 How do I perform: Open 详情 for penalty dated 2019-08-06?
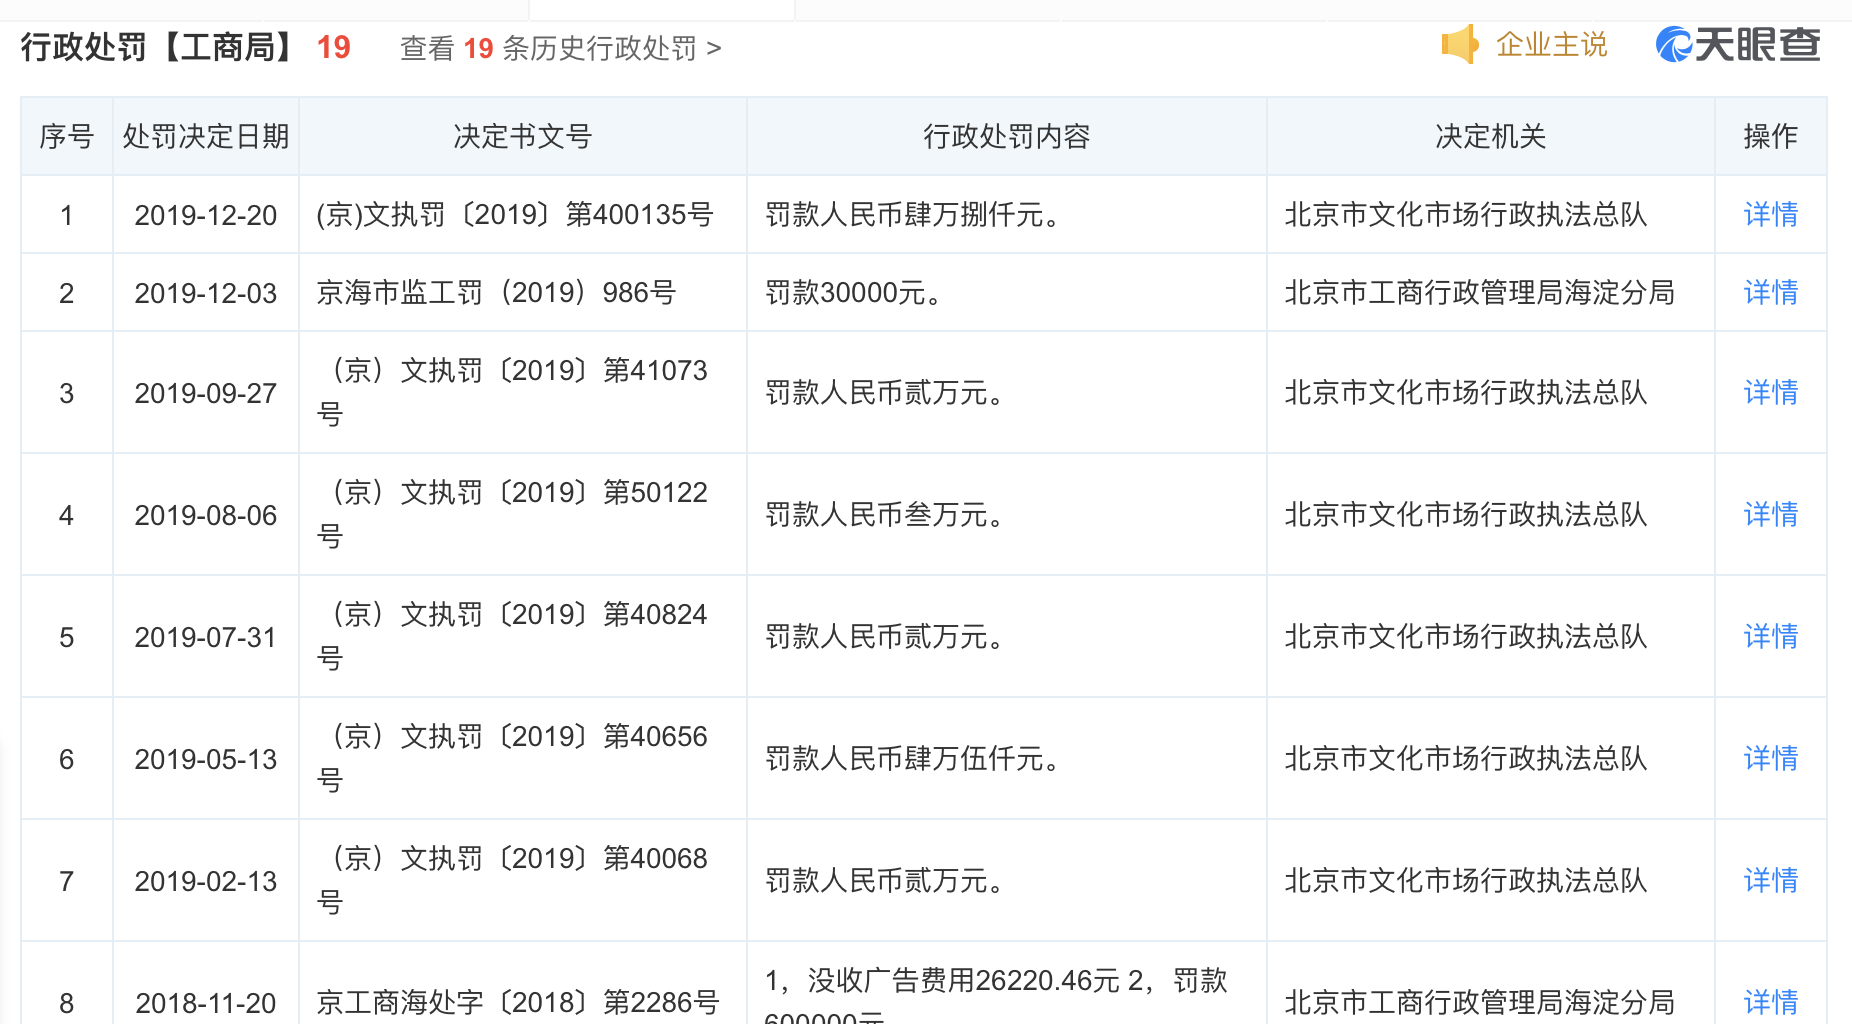pyautogui.click(x=1770, y=515)
